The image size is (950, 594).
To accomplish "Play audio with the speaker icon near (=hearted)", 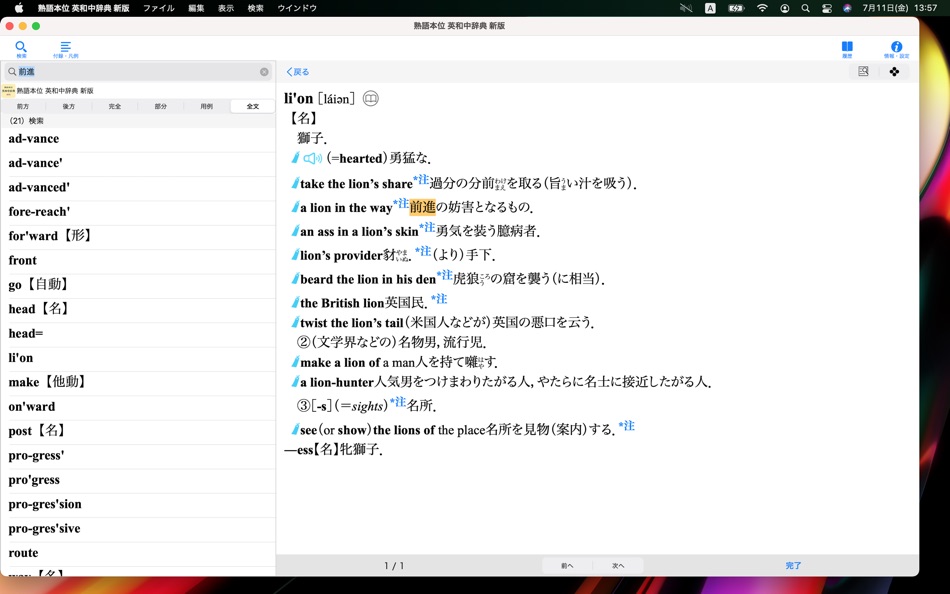I will click(313, 158).
